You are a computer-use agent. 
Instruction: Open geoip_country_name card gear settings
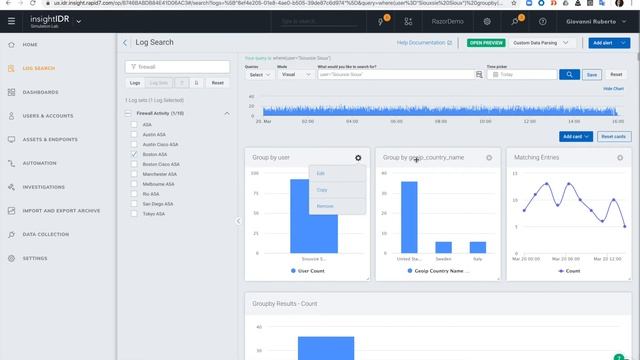pos(489,158)
